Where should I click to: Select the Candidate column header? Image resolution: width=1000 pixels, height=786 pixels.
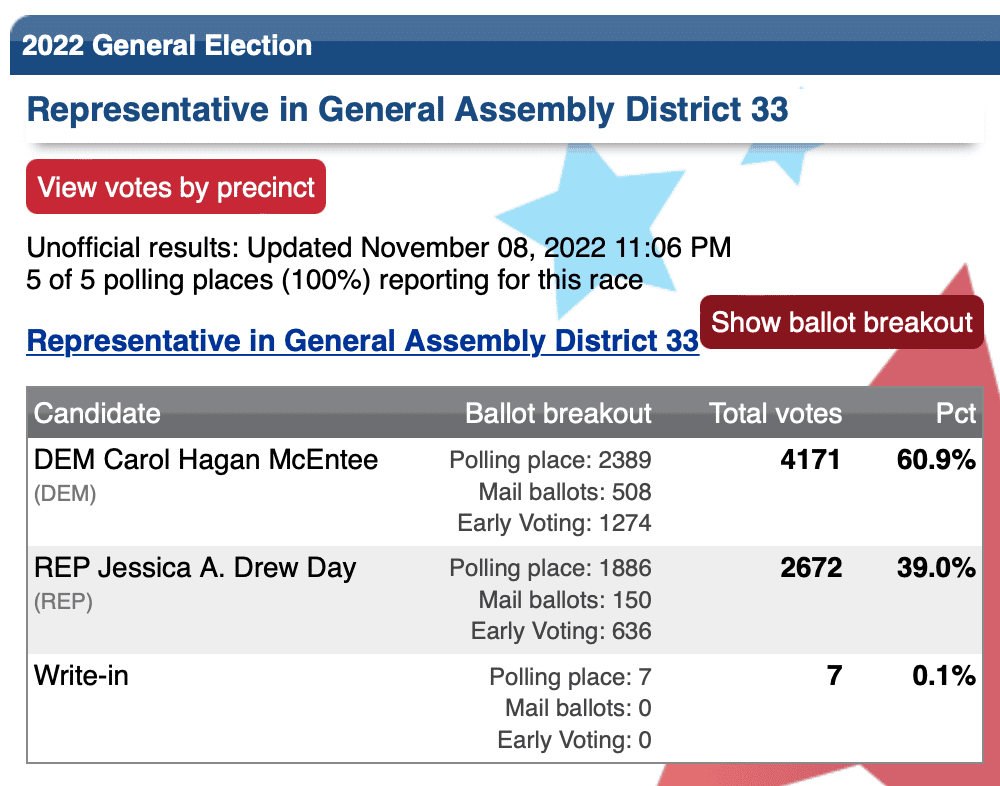pyautogui.click(x=97, y=413)
